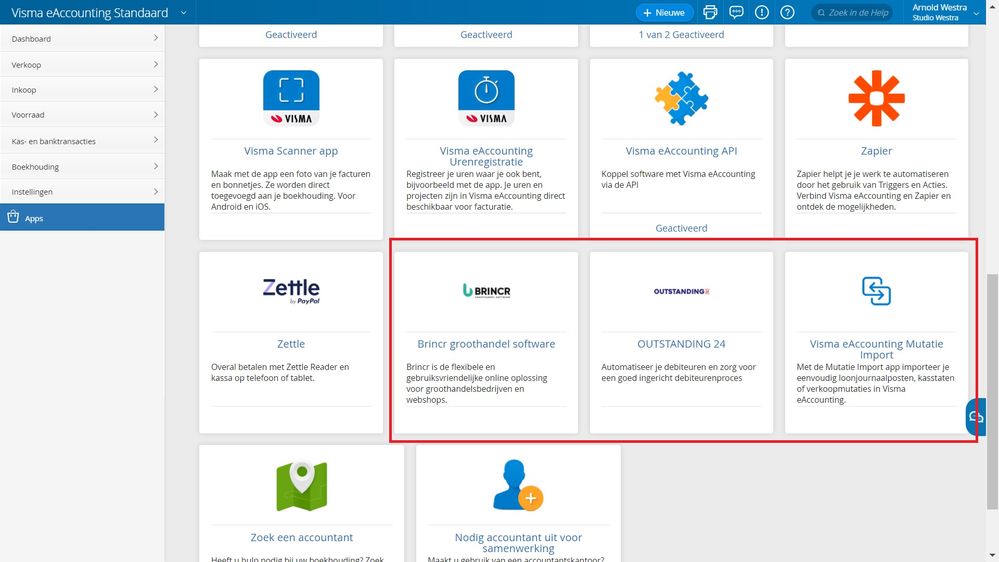Screen dimensions: 999x562
Task: Expand the Verkoop menu chevron
Action: click(x=155, y=64)
